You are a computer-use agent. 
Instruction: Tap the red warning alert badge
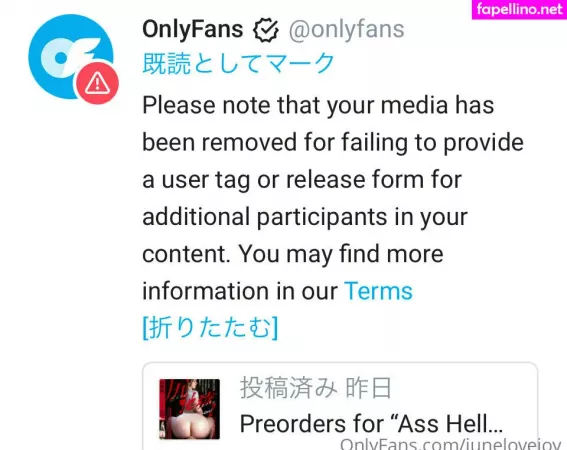pyautogui.click(x=97, y=83)
